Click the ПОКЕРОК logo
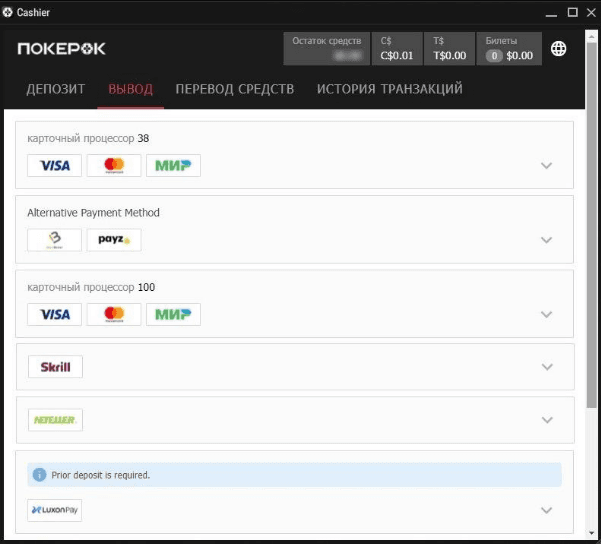Screen dimensions: 602x544 coord(61,49)
